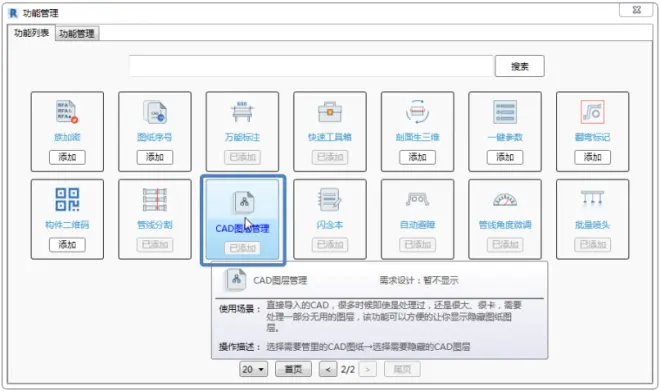Click the 批量喷头 label link
Viewport: 660px width, 391px height.
(x=593, y=225)
